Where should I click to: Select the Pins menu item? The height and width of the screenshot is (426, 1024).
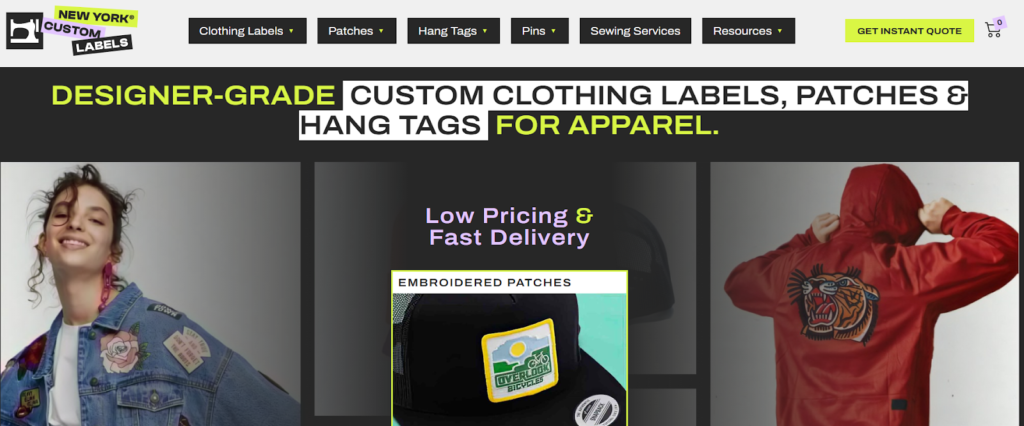point(539,31)
